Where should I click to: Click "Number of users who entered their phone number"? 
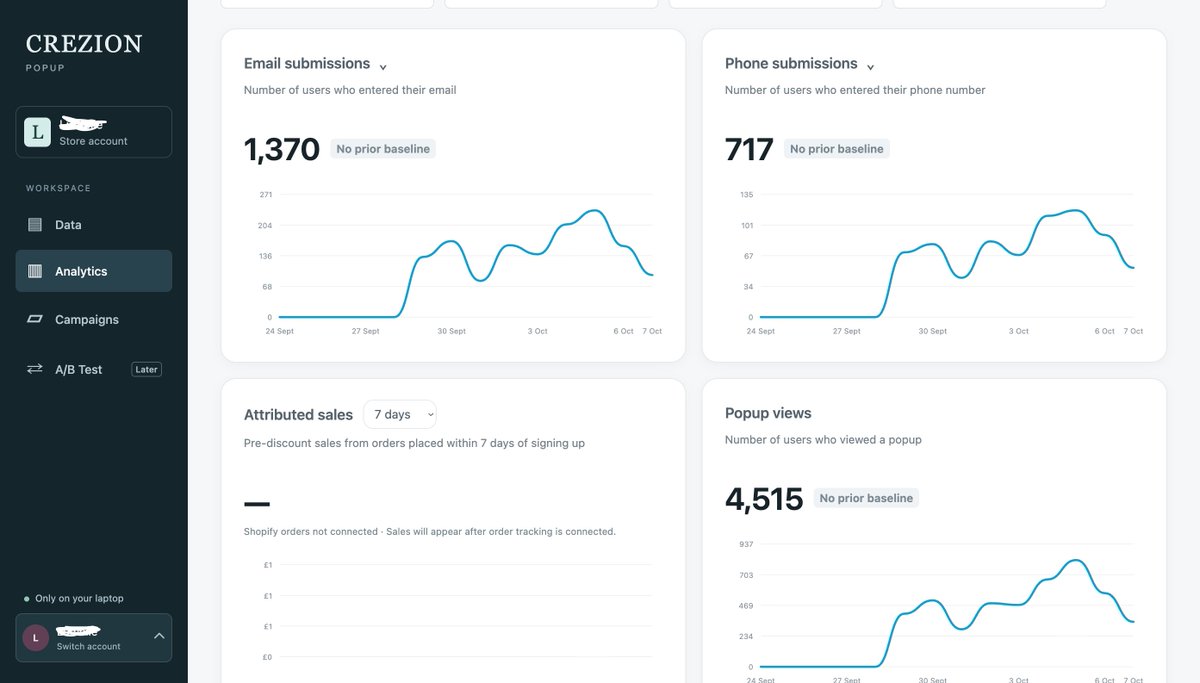[x=855, y=90]
